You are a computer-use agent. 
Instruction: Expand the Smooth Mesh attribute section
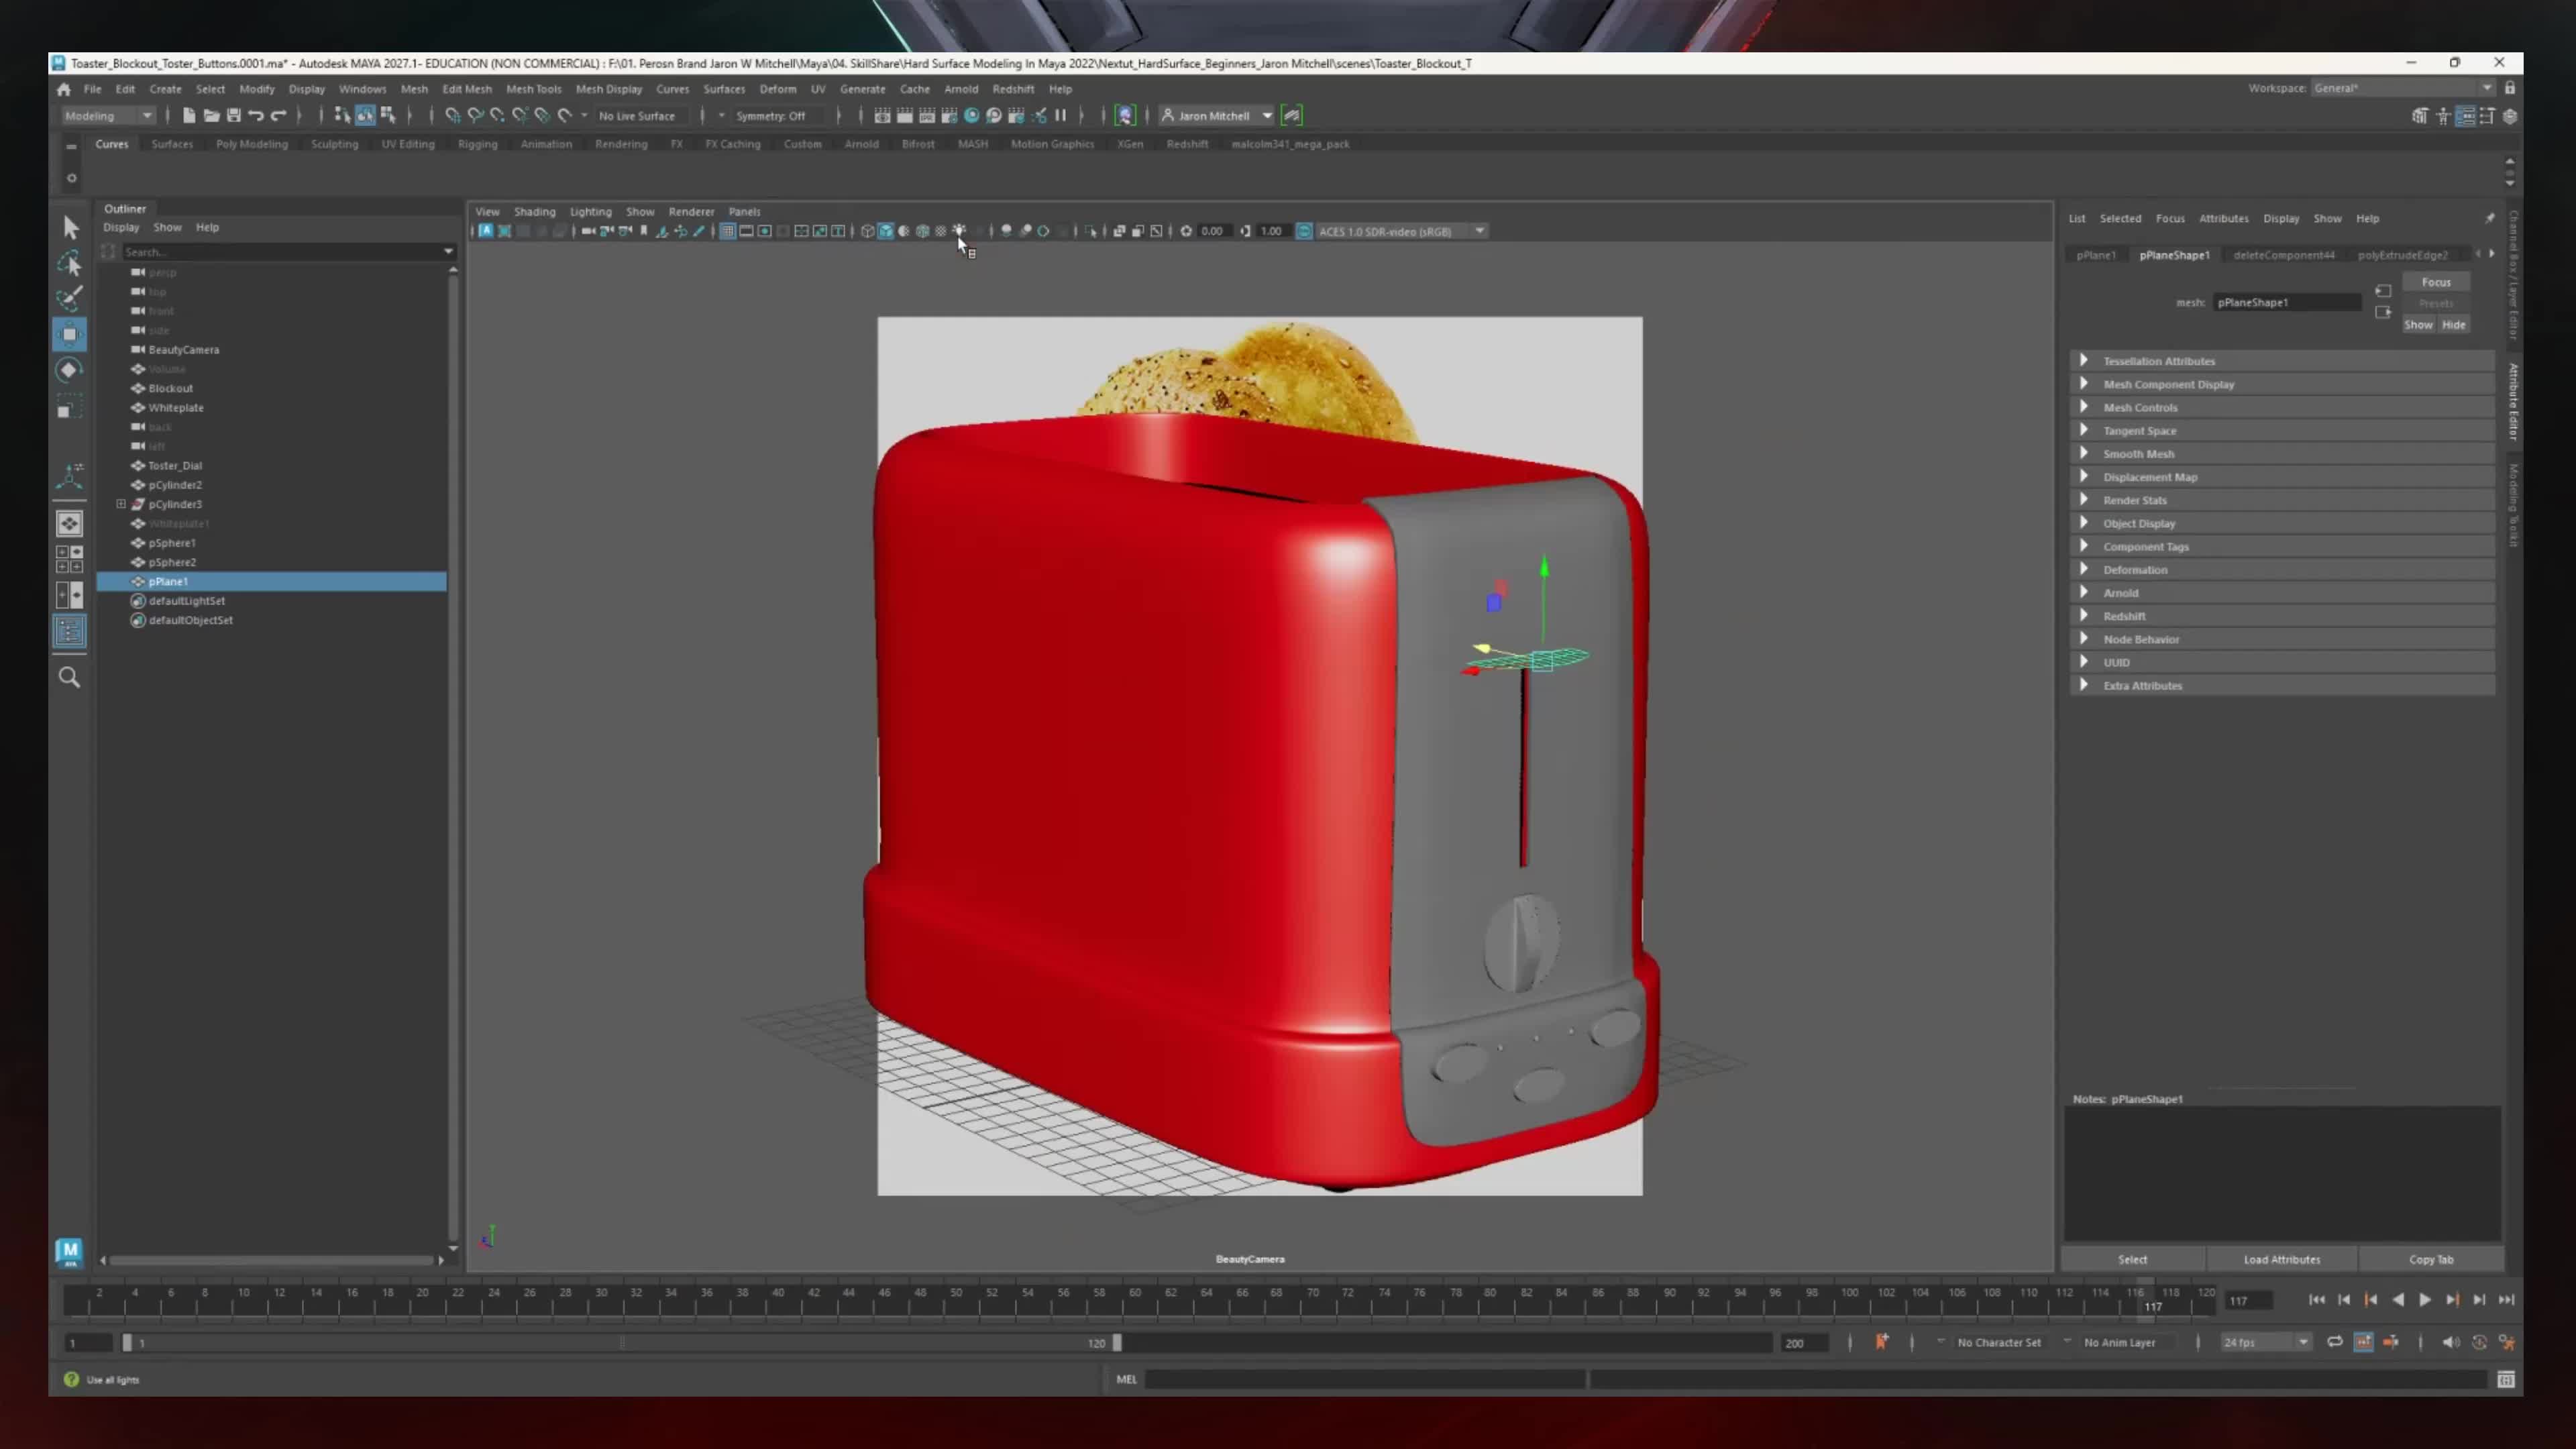[x=2282, y=454]
